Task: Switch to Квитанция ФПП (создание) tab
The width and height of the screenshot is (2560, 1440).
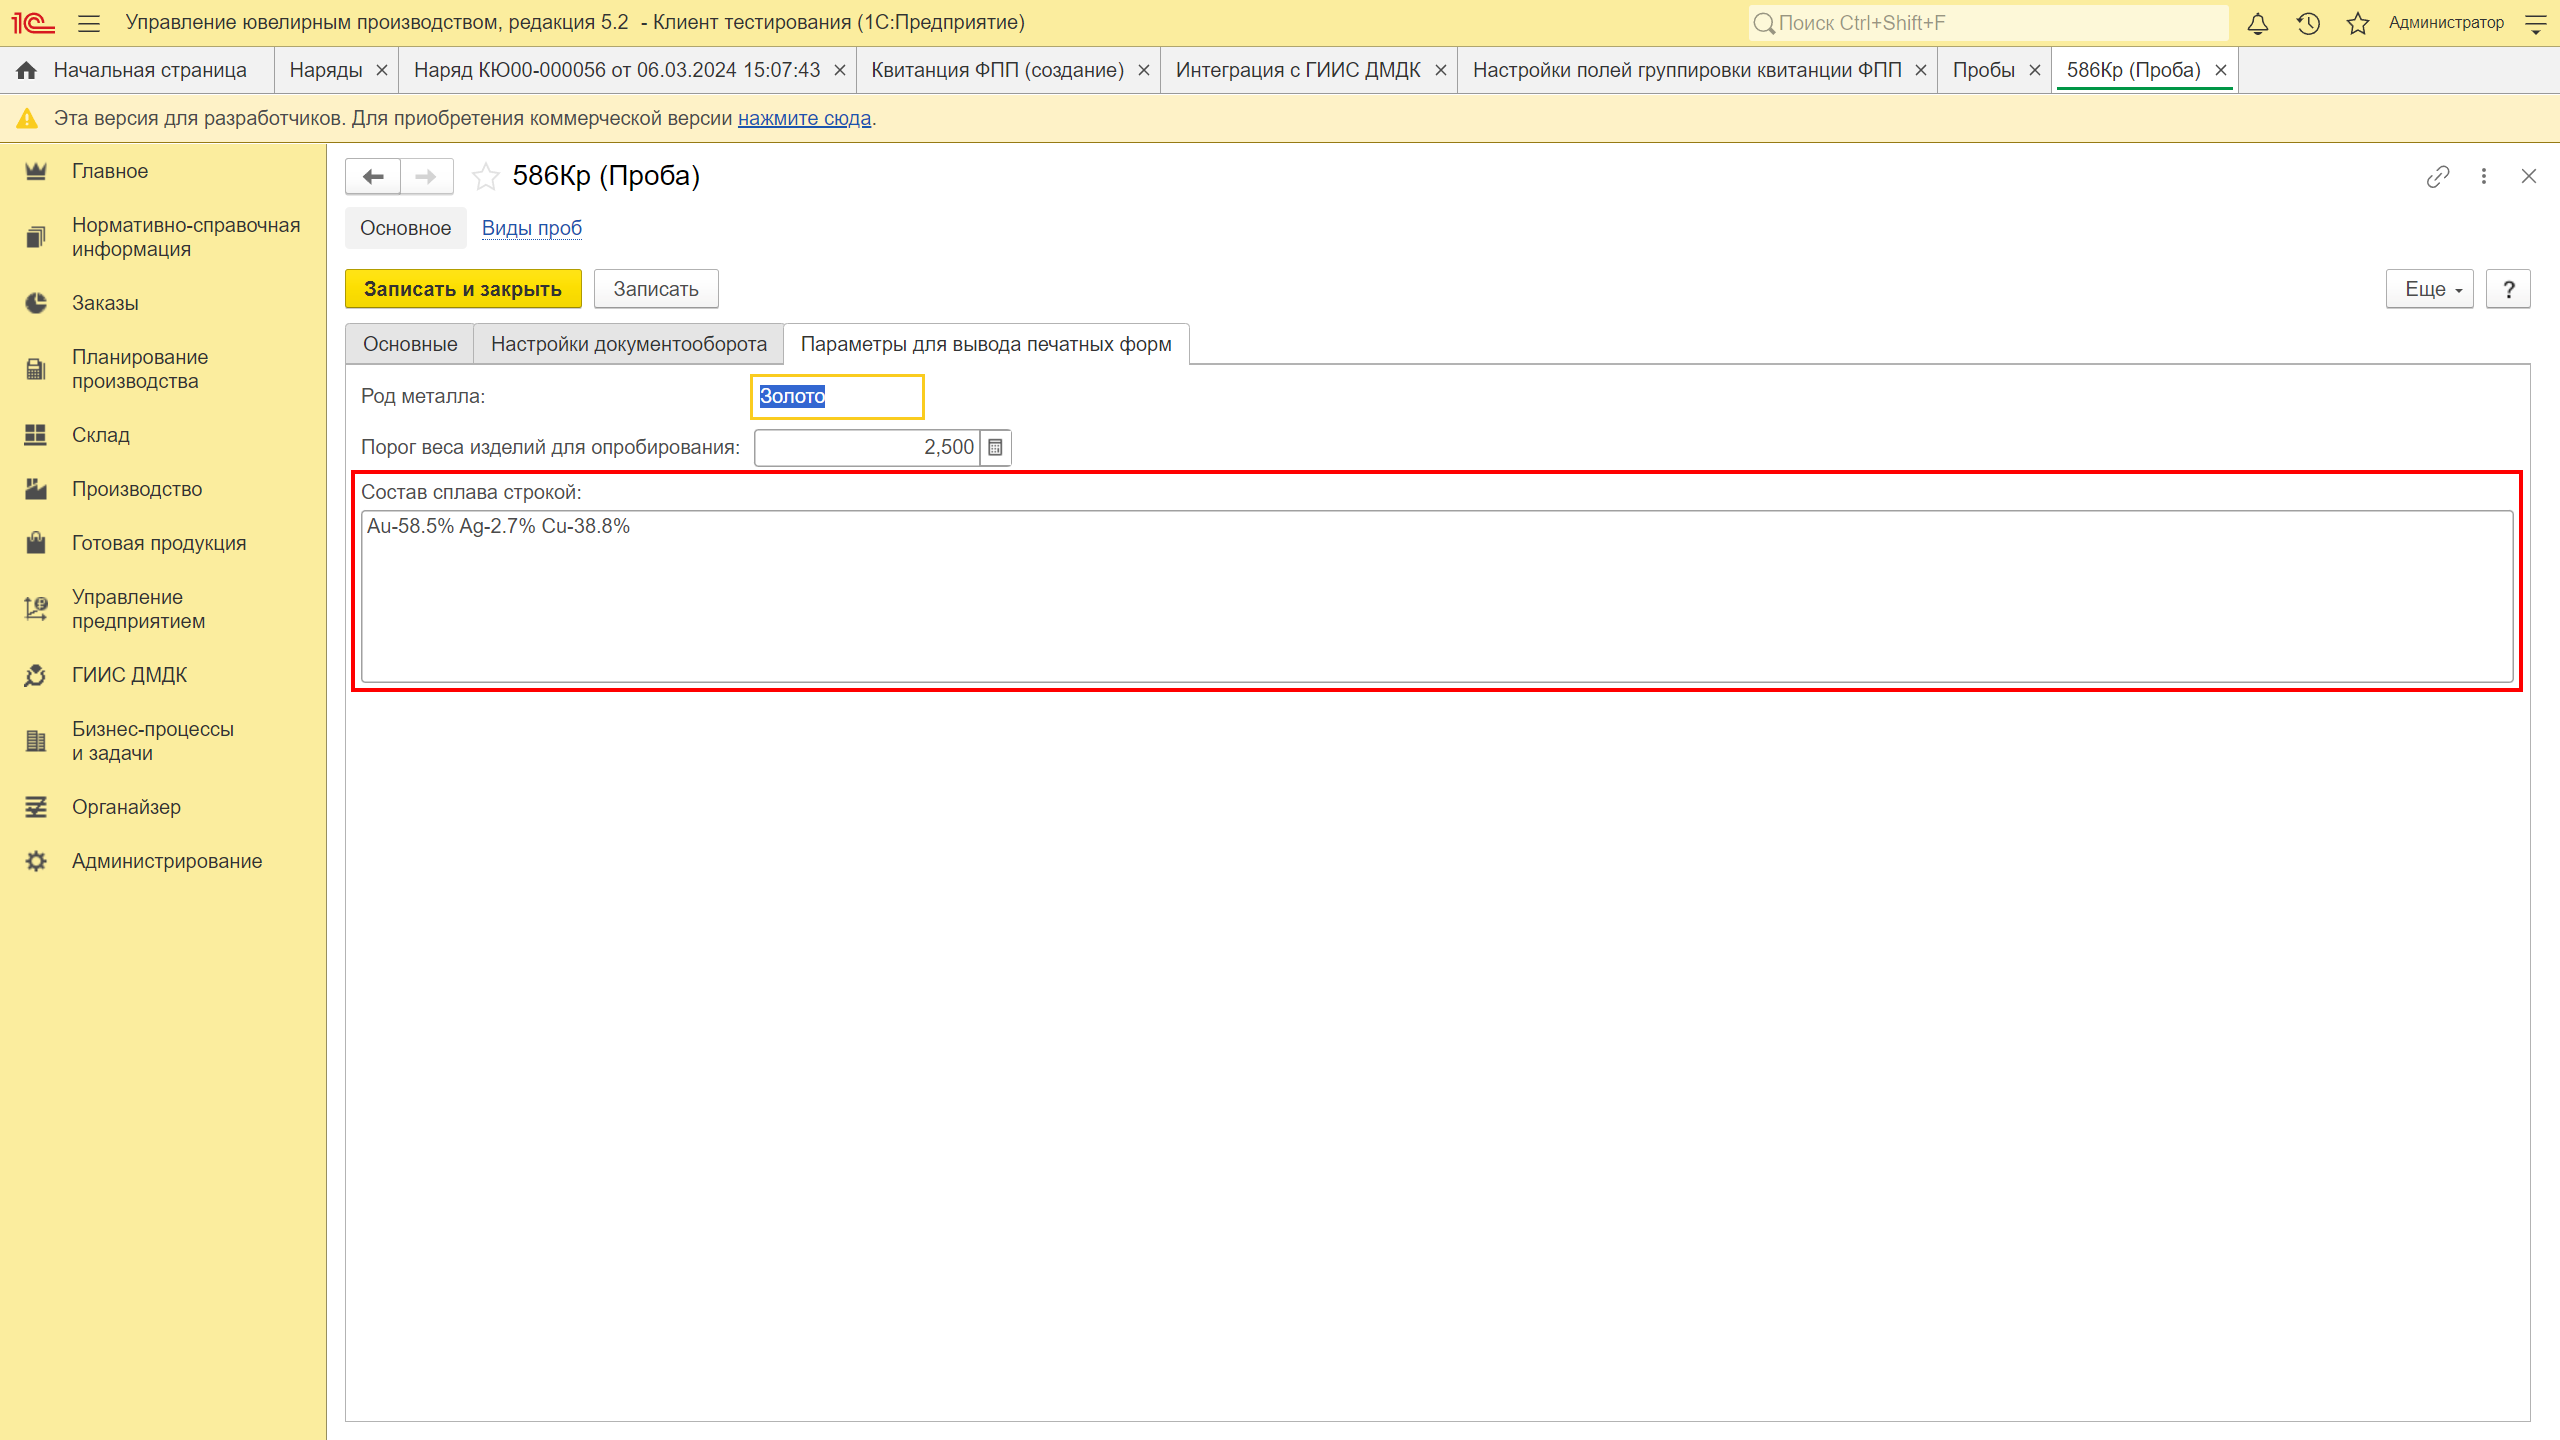Action: (998, 70)
